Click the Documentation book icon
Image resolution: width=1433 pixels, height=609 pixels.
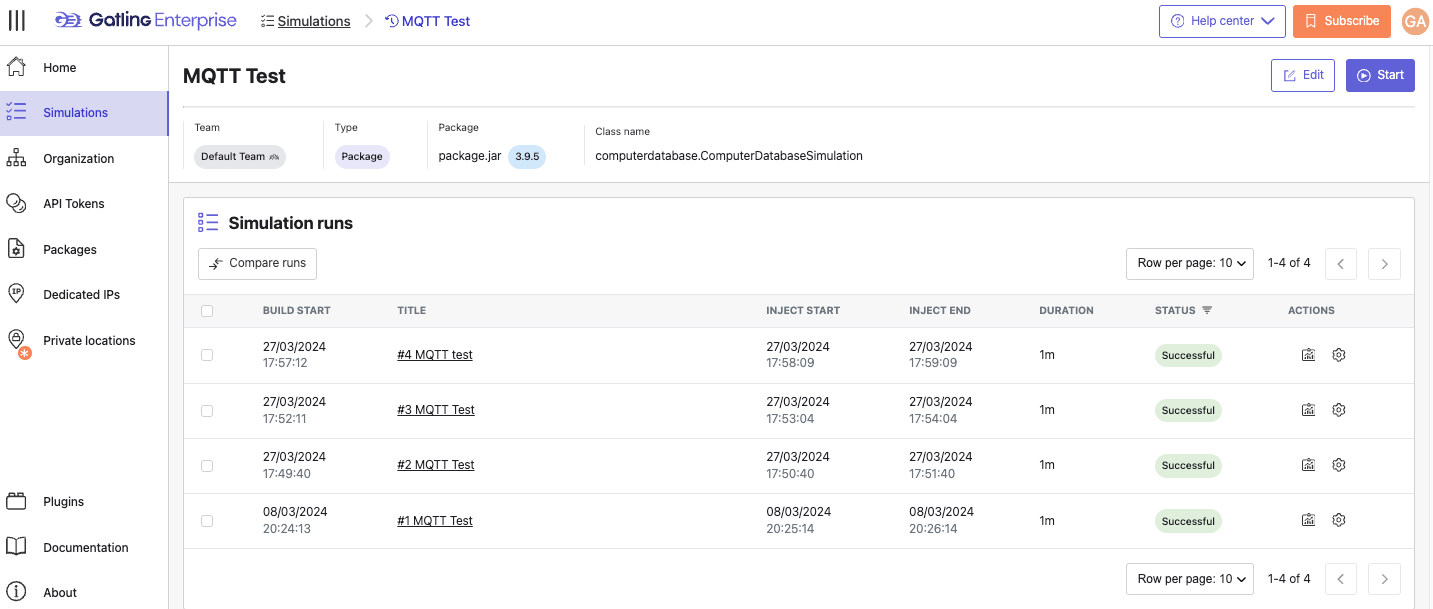pos(16,547)
